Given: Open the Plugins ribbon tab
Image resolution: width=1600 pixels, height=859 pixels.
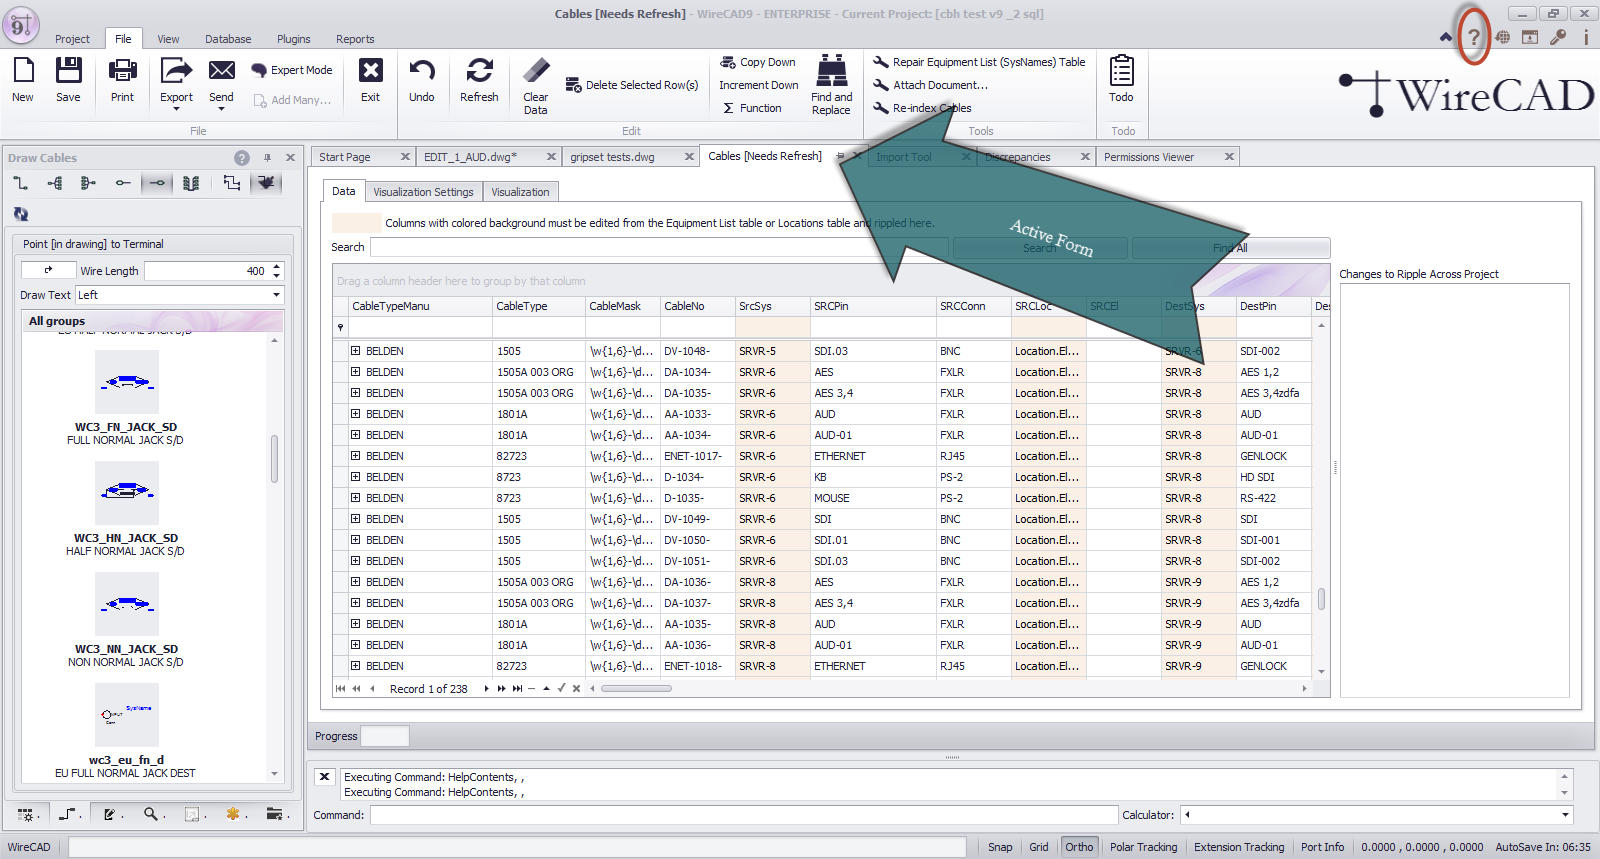Looking at the screenshot, I should point(293,39).
